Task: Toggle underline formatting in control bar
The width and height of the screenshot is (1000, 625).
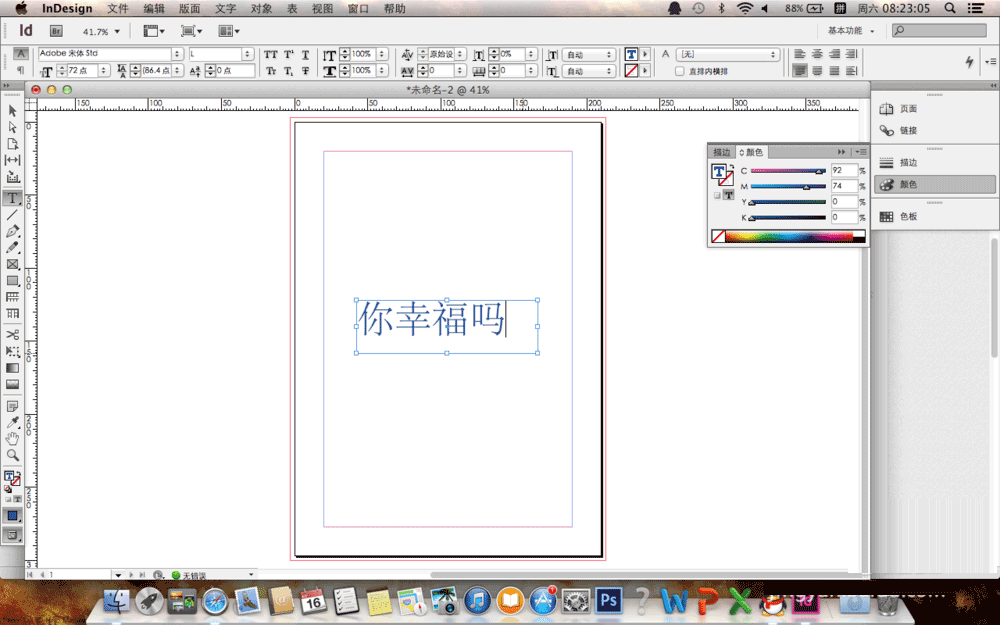Action: click(305, 53)
